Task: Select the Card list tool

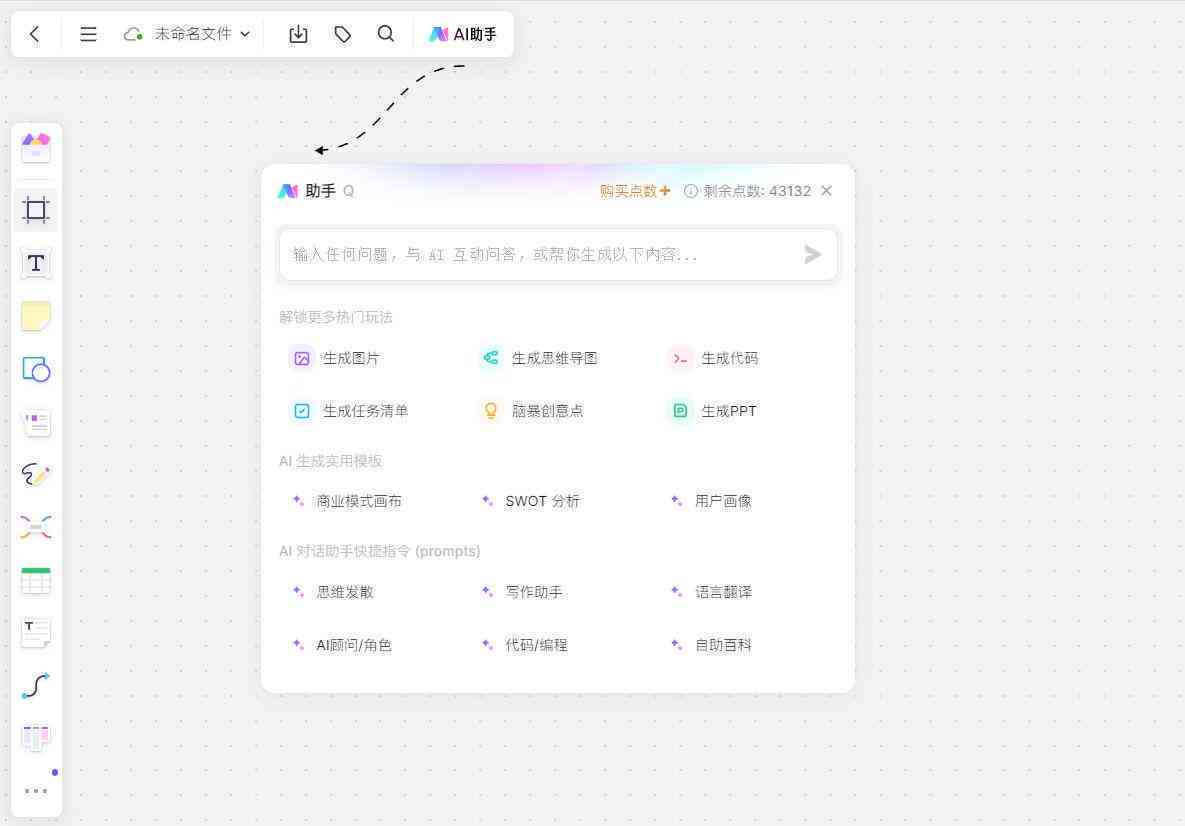Action: (36, 422)
